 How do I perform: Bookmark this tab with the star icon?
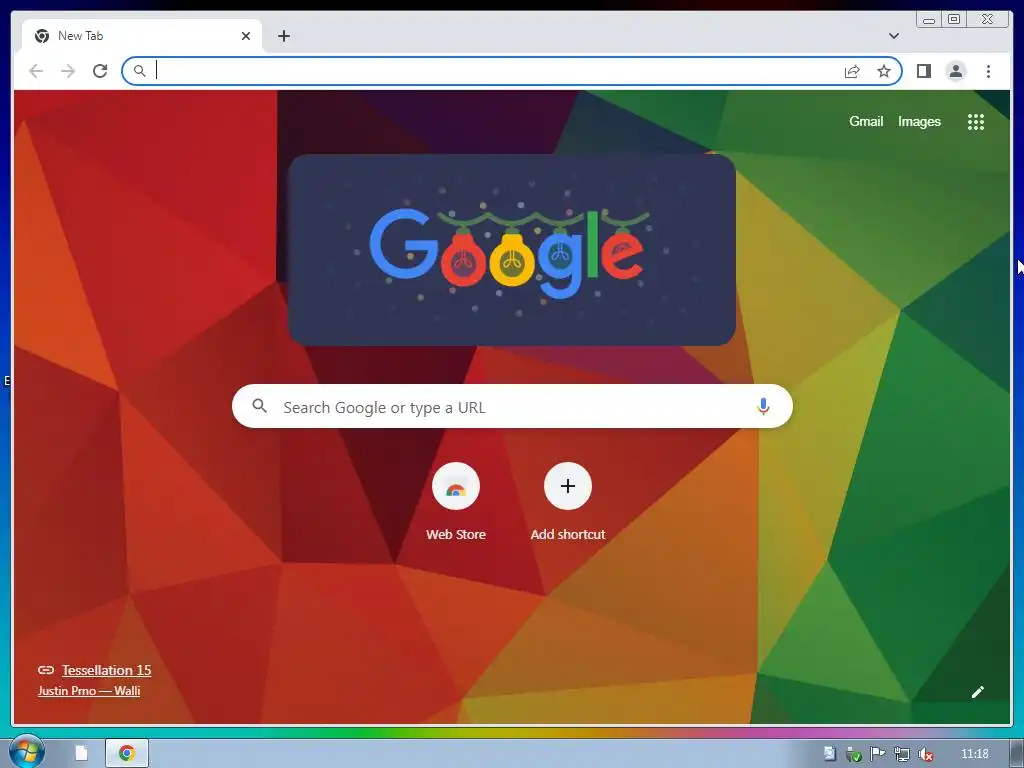884,71
